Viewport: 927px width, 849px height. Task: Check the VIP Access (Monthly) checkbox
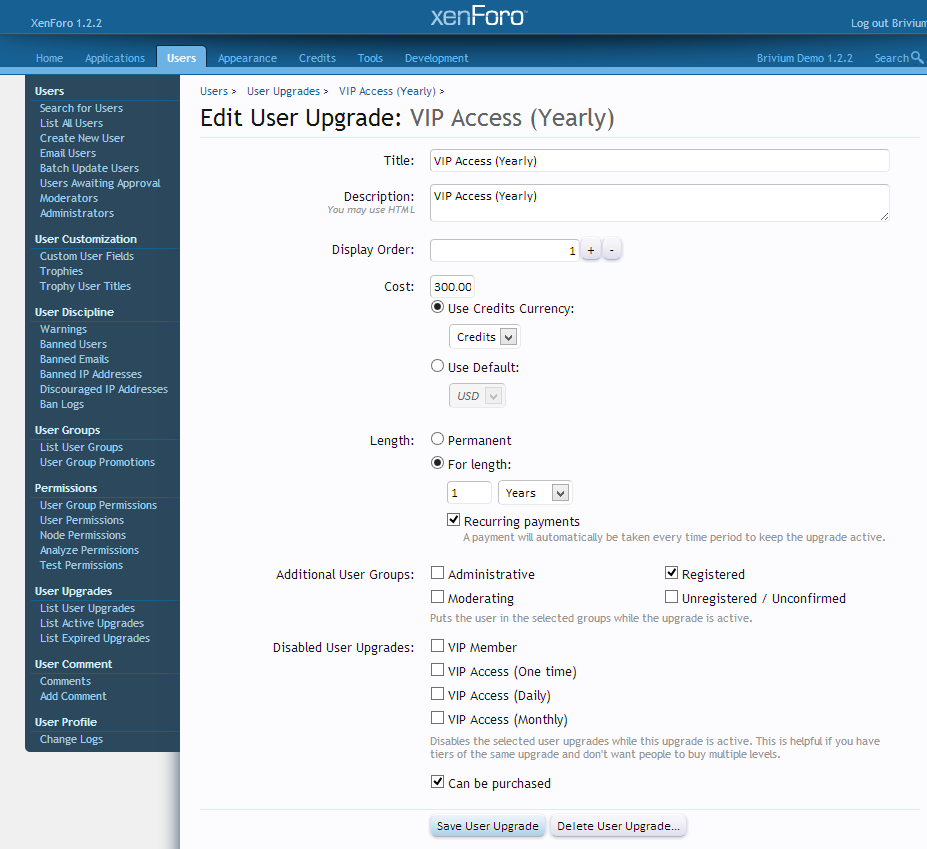pyautogui.click(x=438, y=718)
